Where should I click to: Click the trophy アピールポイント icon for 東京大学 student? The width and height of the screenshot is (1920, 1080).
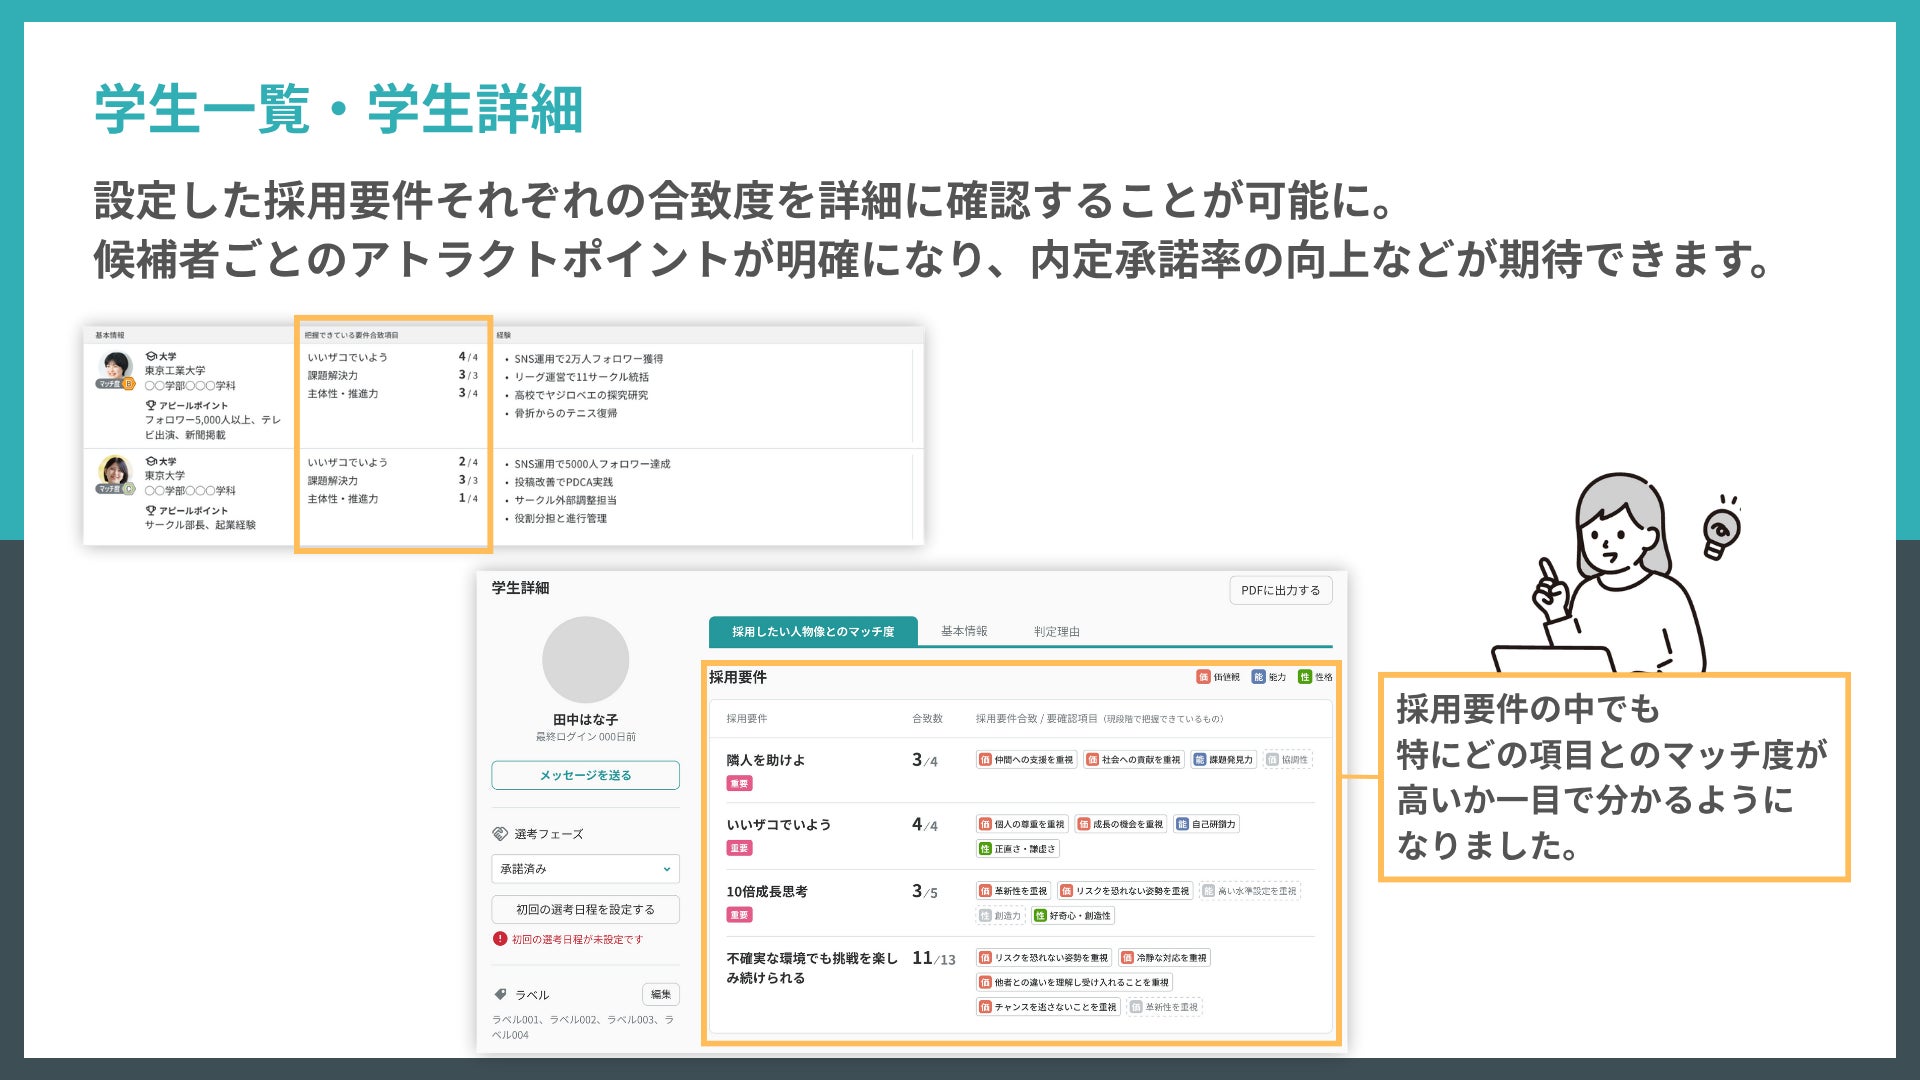(x=151, y=511)
